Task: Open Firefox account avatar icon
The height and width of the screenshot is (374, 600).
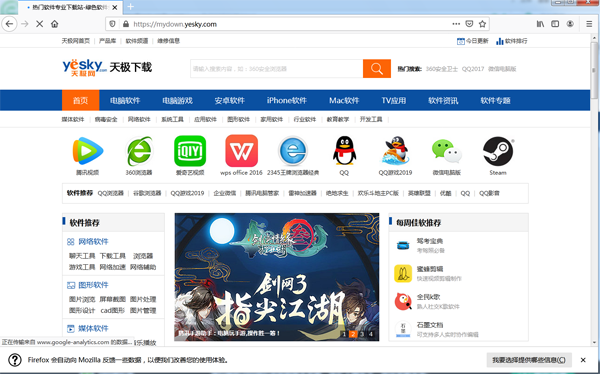Action: point(570,24)
